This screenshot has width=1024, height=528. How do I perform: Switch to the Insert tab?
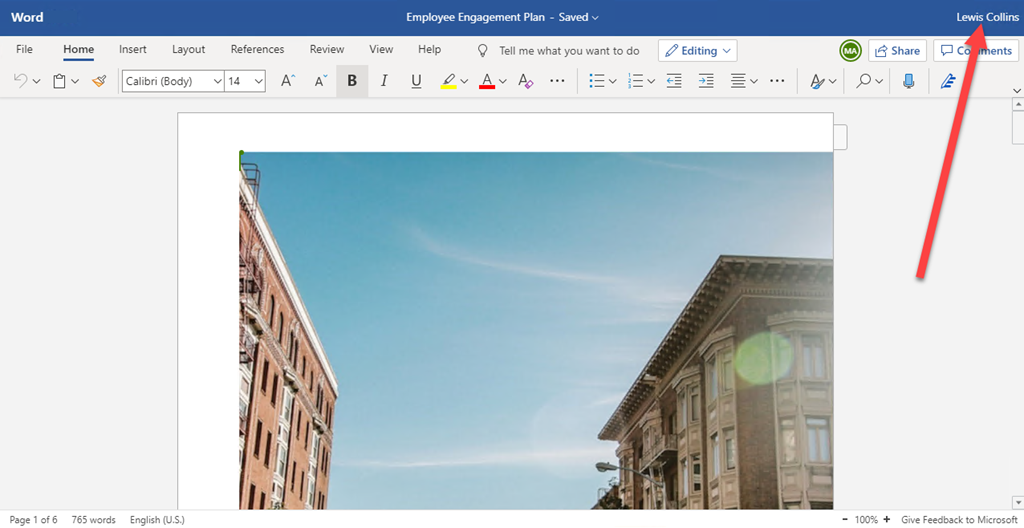(x=133, y=50)
